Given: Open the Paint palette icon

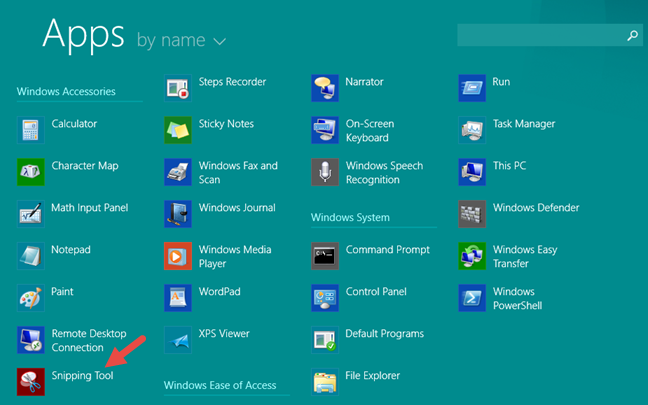Looking at the screenshot, I should click(31, 298).
